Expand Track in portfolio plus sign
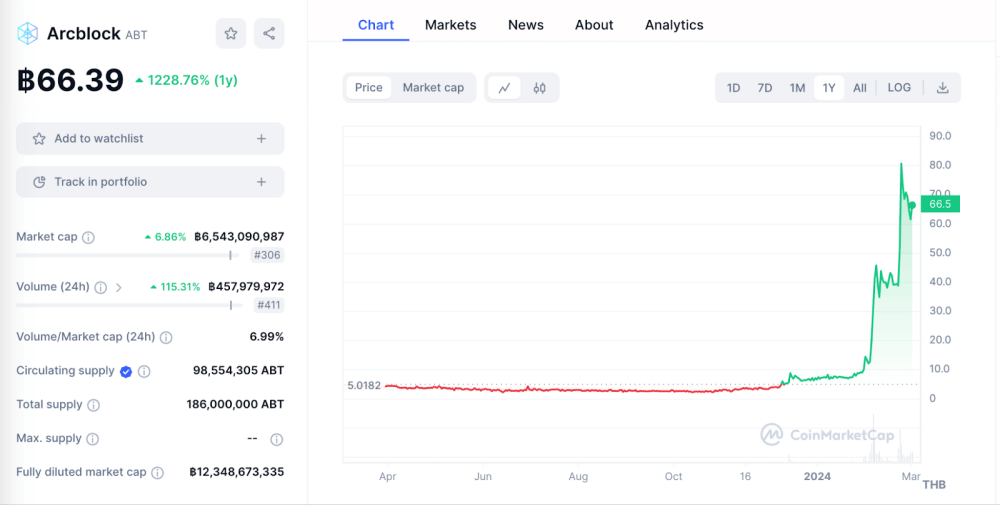The width and height of the screenshot is (1000, 505). tap(262, 182)
